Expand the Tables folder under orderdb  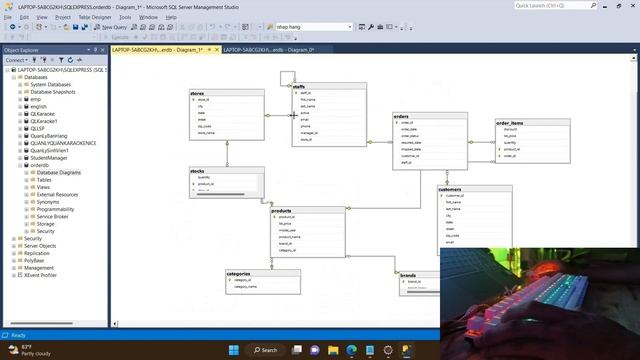[27, 180]
